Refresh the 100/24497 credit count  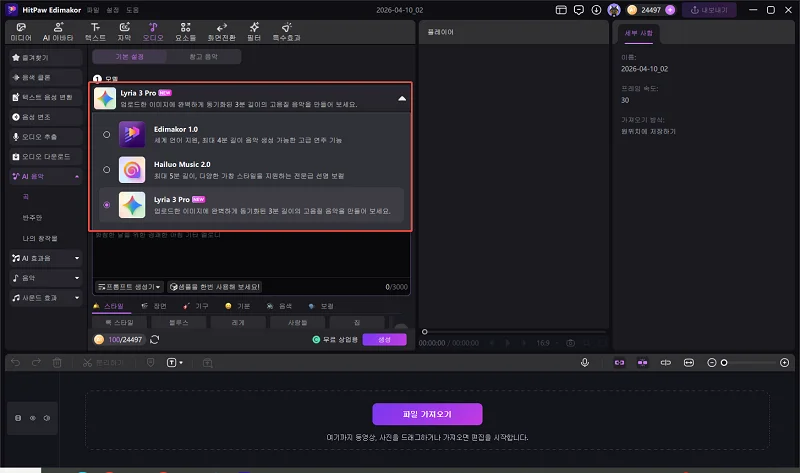[x=155, y=339]
